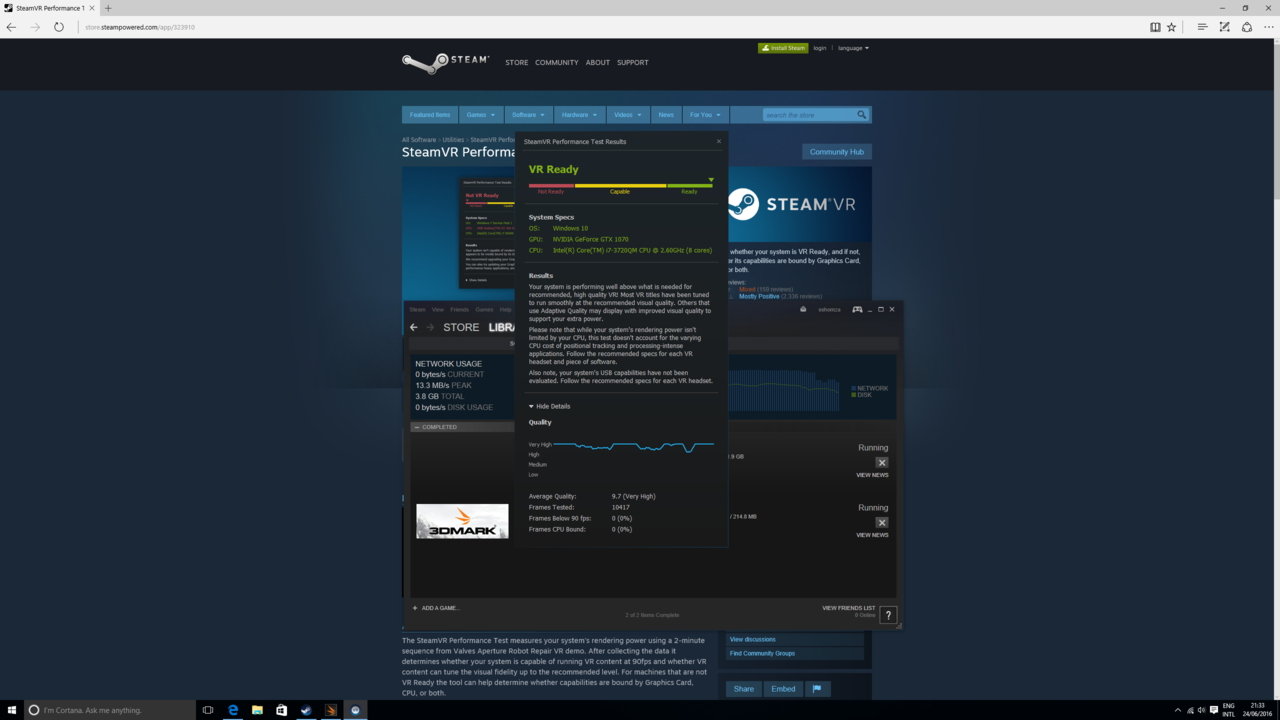Image resolution: width=1280 pixels, height=720 pixels.
Task: Expand the Videos store dropdown
Action: click(628, 115)
